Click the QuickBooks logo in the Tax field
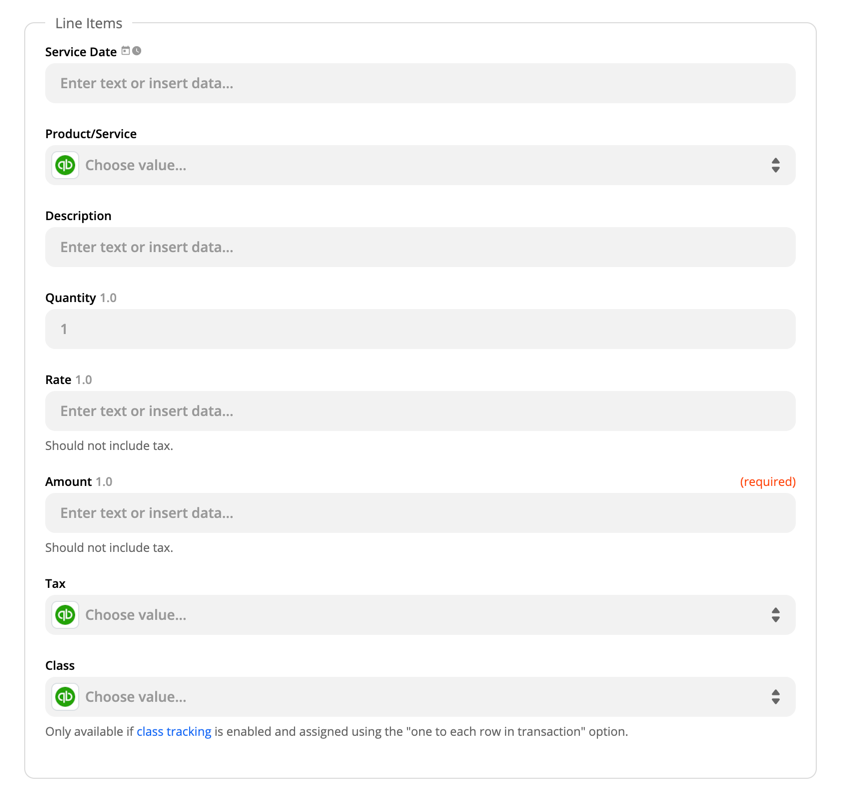 coord(64,615)
